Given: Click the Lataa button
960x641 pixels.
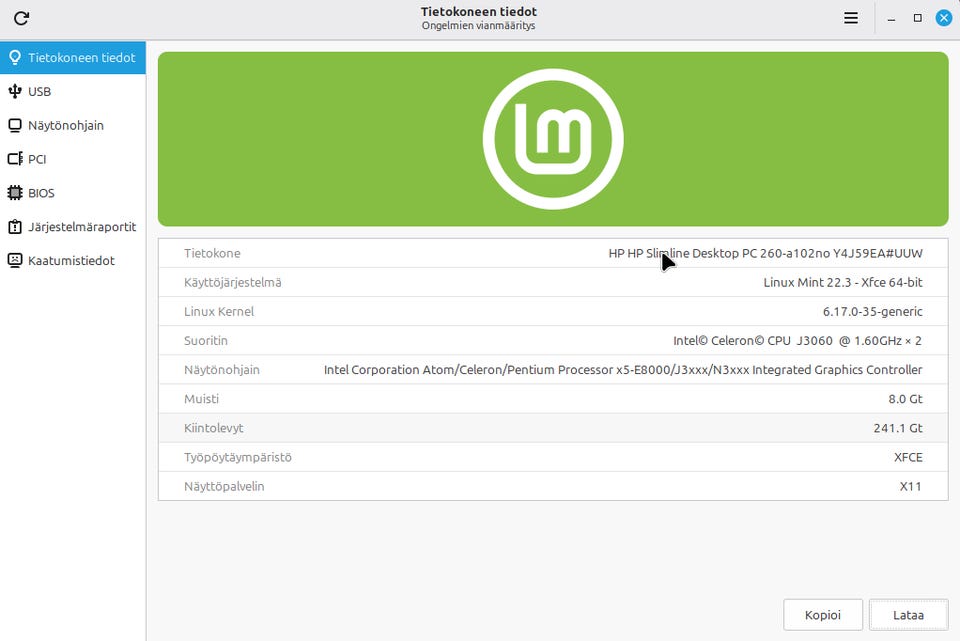Looking at the screenshot, I should [x=908, y=615].
